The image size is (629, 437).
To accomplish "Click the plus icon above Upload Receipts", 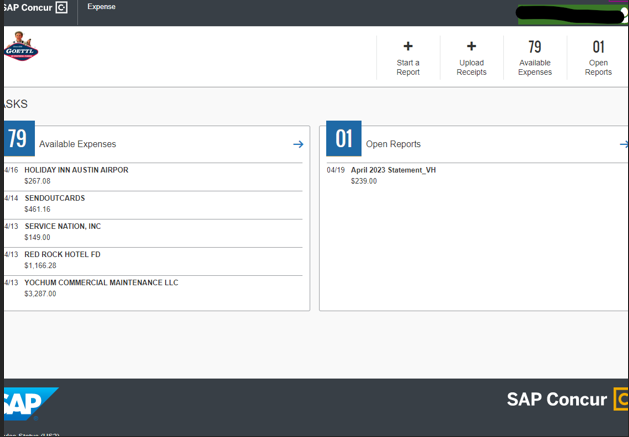I will [471, 46].
